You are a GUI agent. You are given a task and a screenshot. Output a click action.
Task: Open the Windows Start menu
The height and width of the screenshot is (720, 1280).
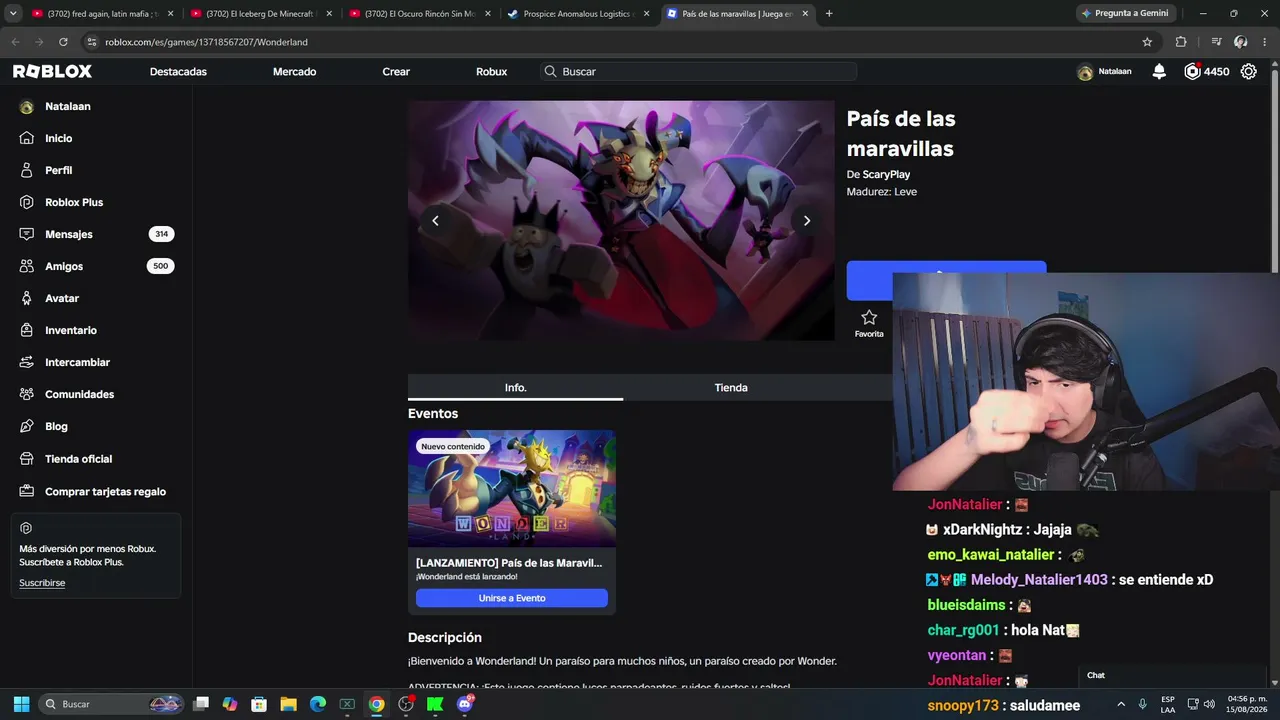21,704
